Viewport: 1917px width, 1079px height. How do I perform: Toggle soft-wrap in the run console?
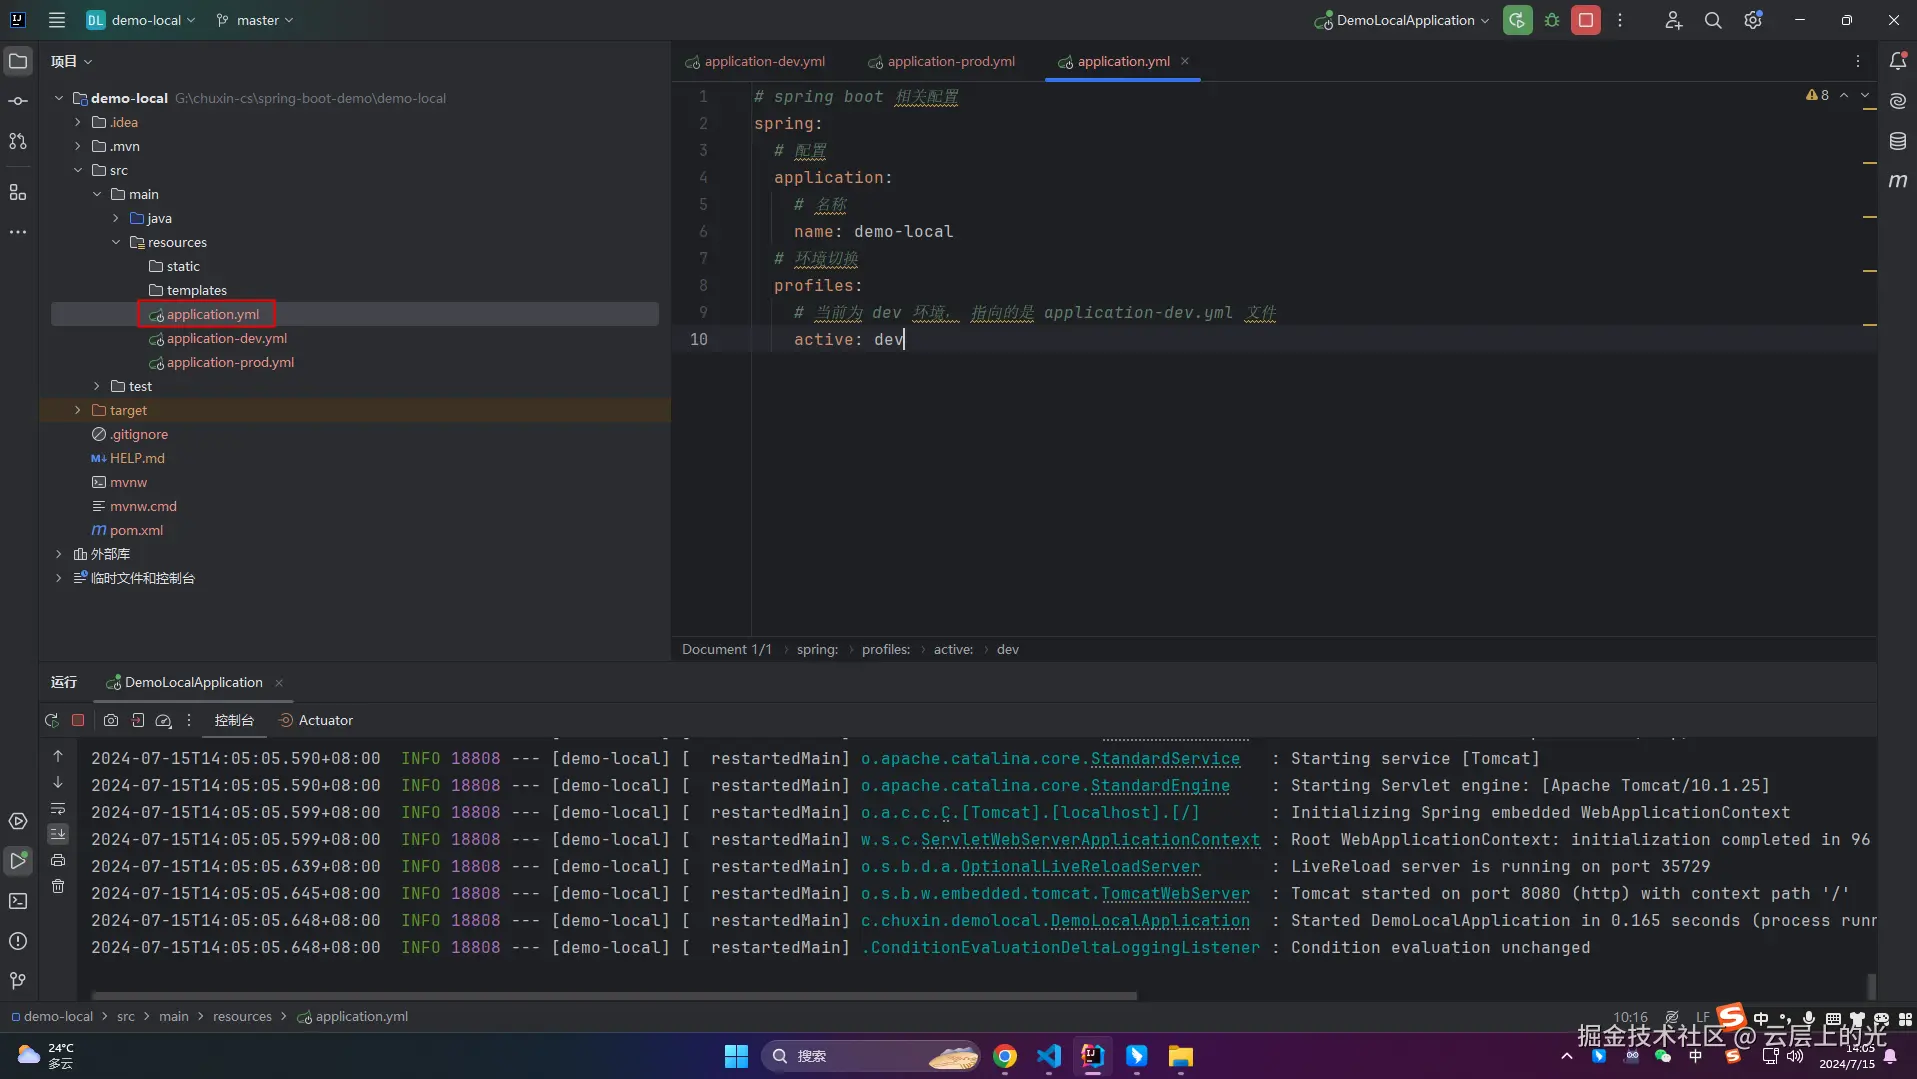pyautogui.click(x=58, y=808)
